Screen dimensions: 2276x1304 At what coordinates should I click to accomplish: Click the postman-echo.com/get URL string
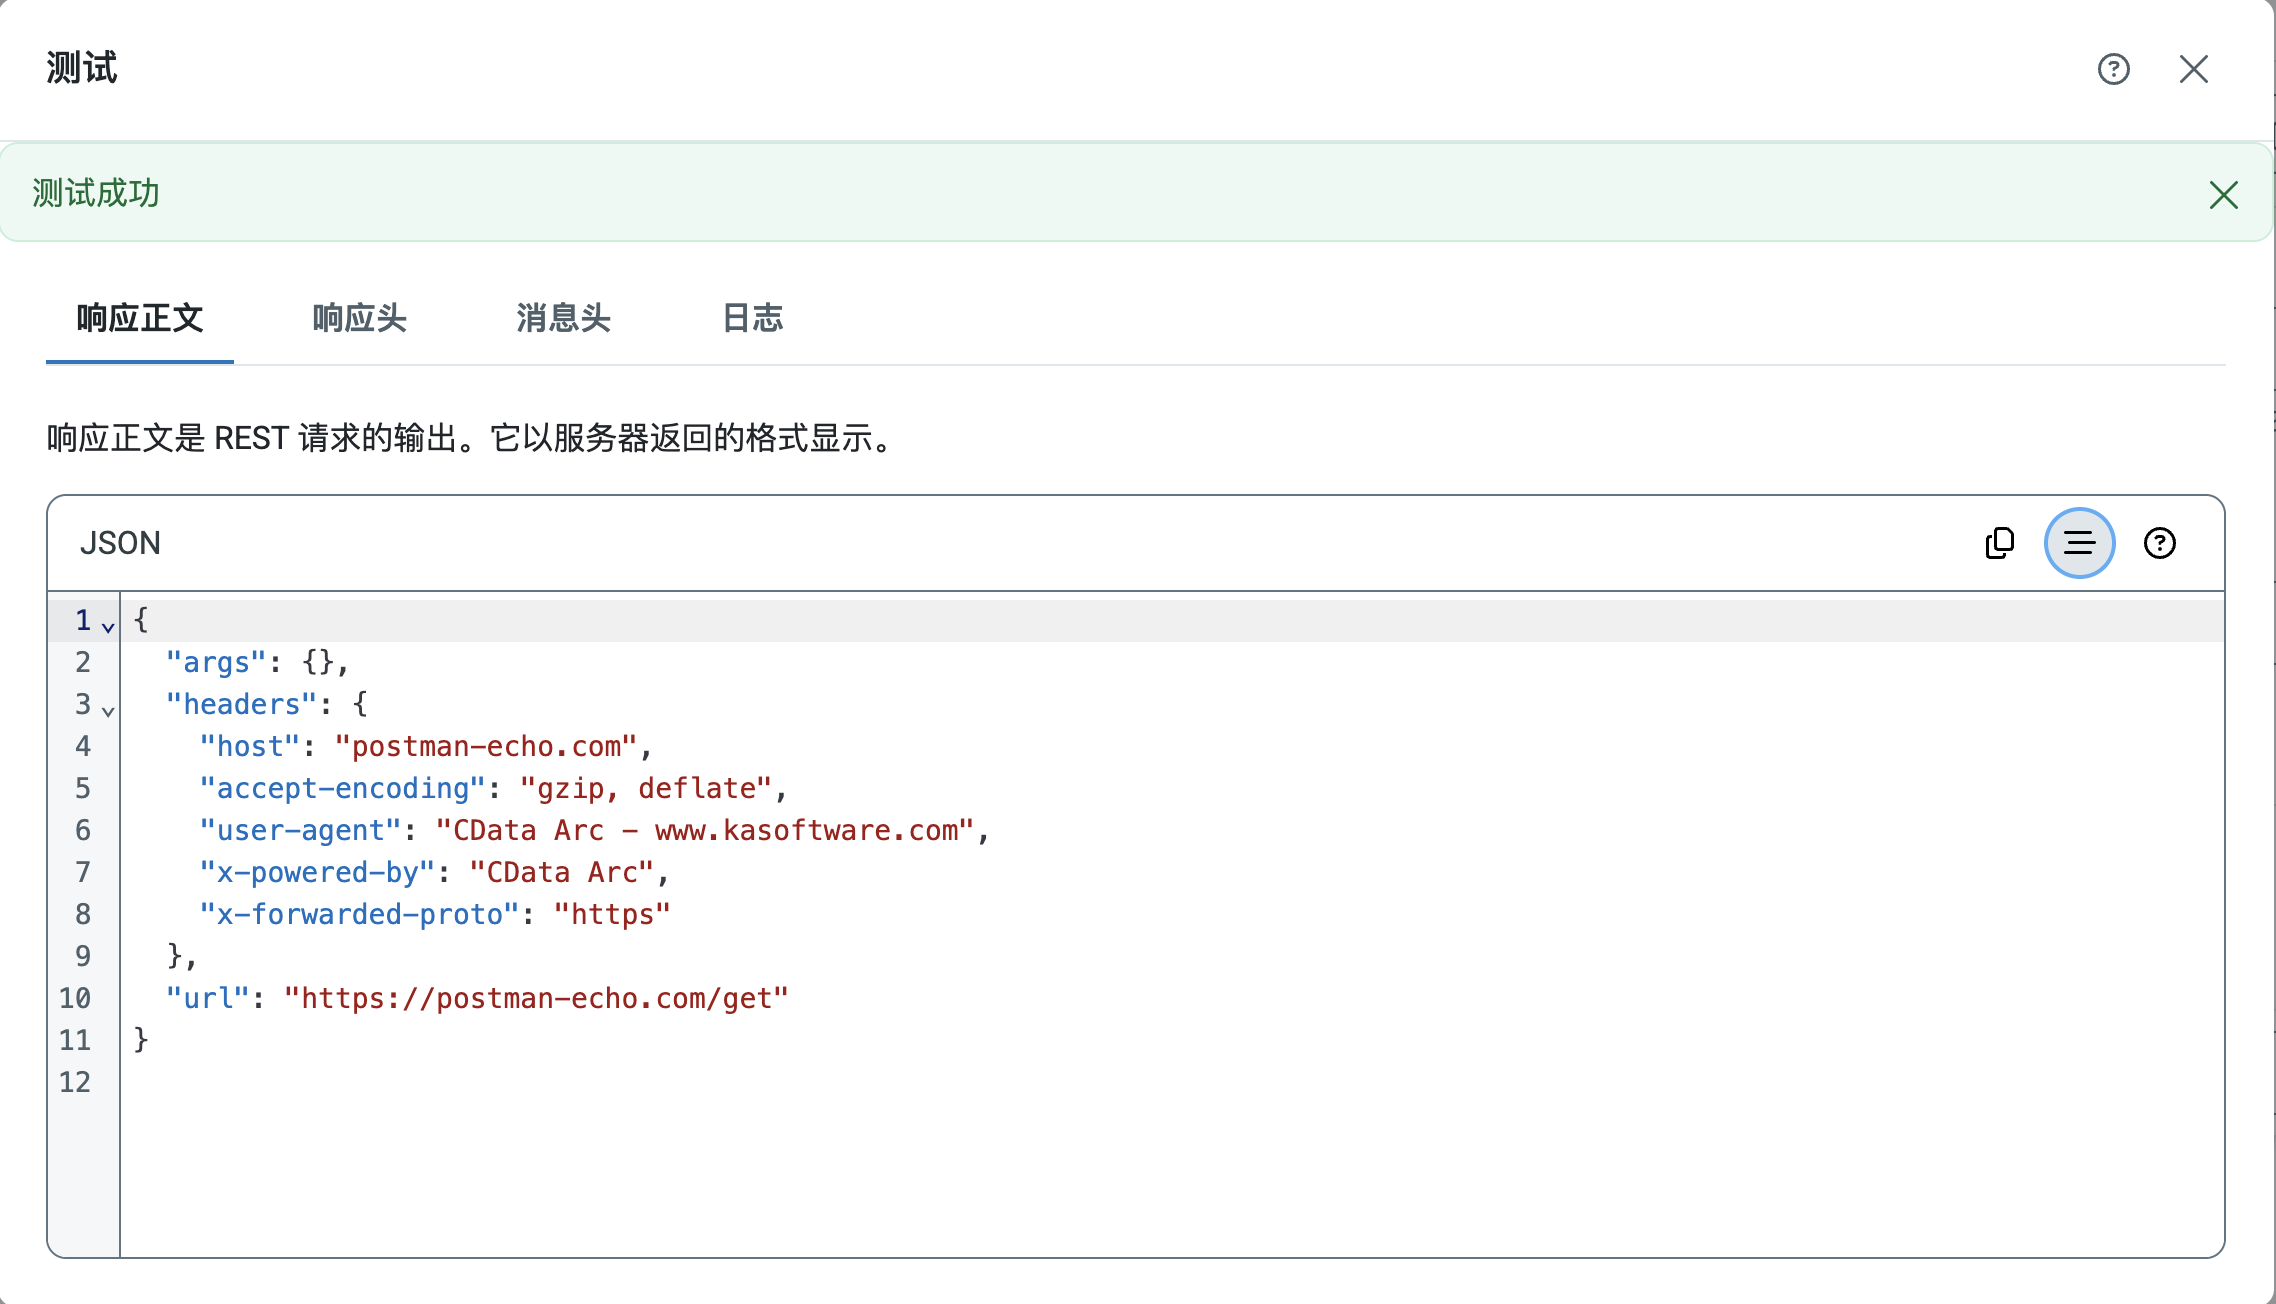pyautogui.click(x=536, y=998)
